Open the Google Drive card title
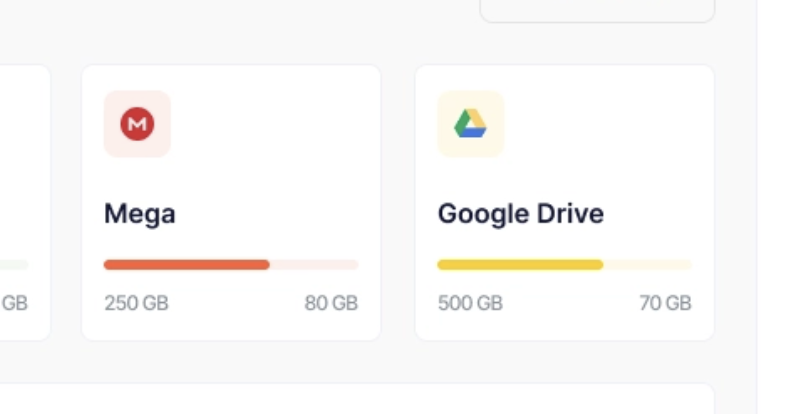The image size is (792, 414). click(520, 213)
